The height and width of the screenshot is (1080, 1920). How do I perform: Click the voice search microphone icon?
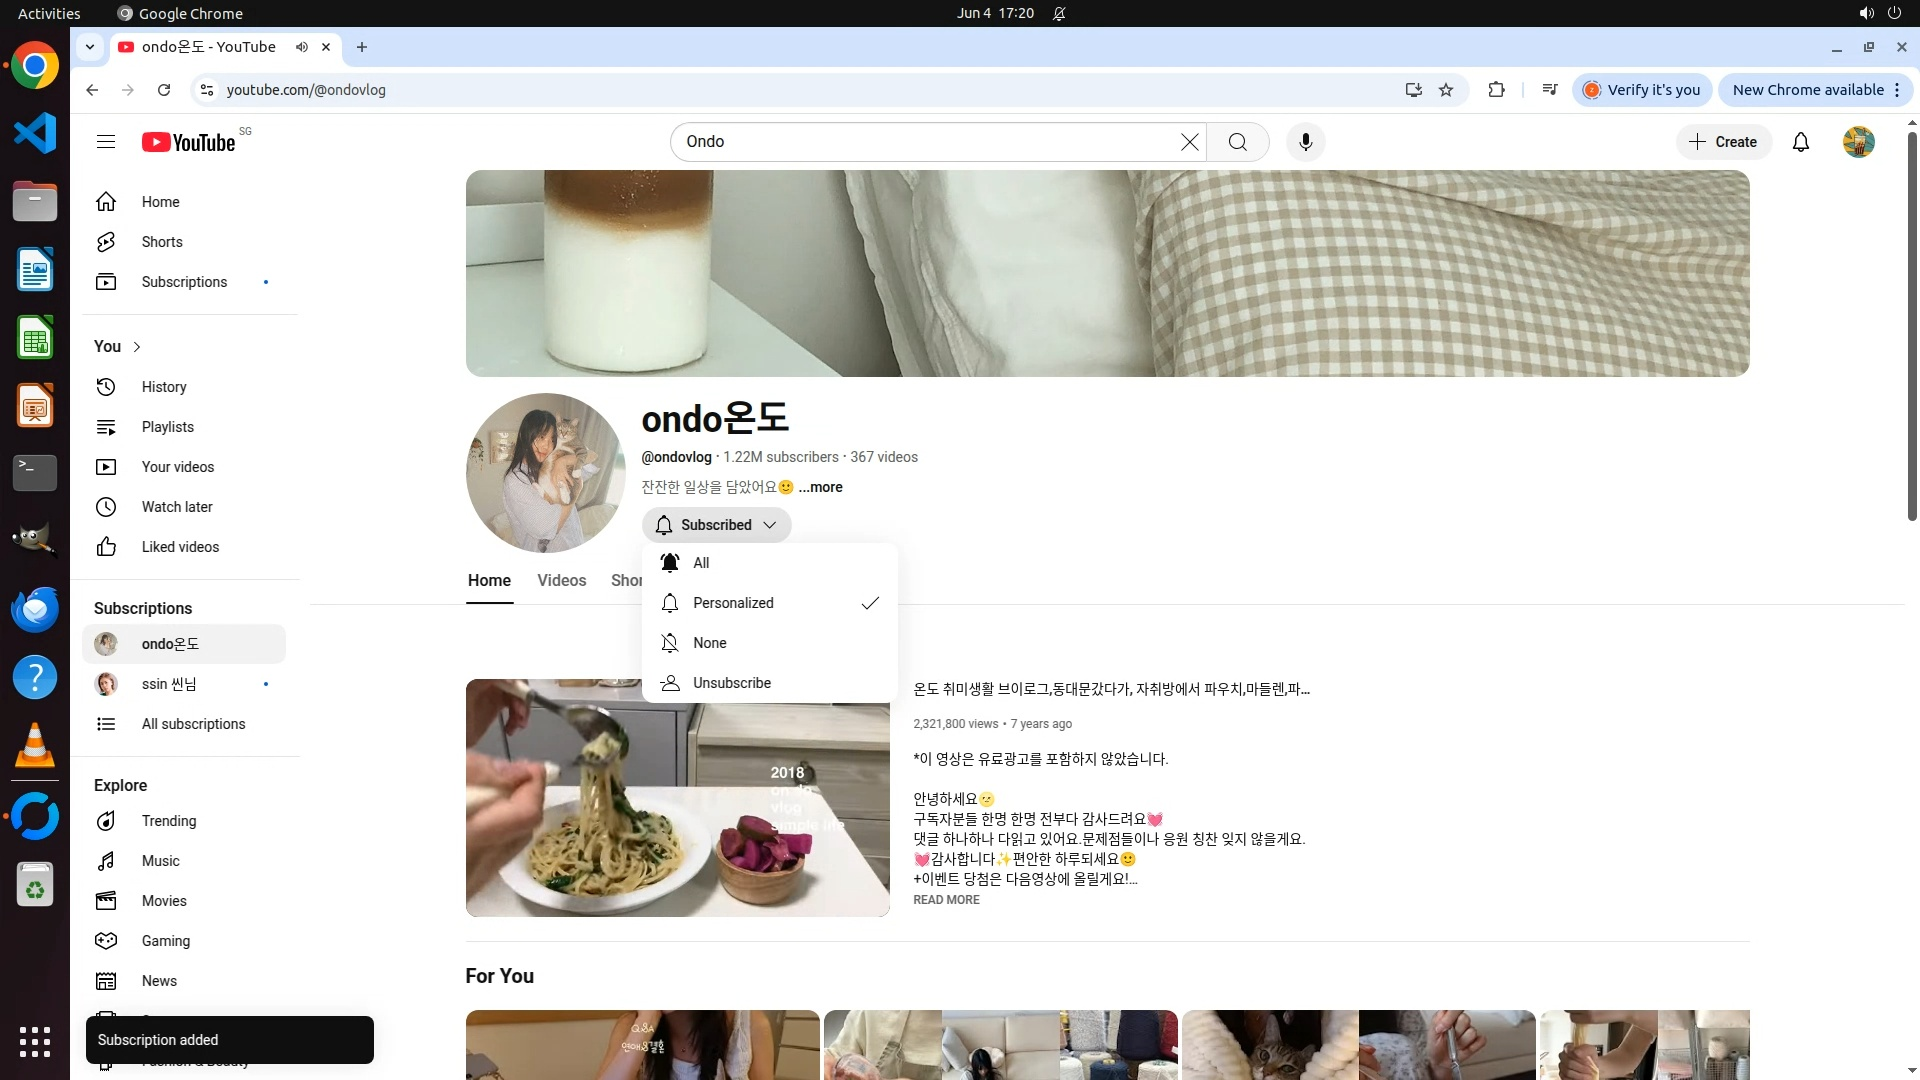(x=1305, y=142)
